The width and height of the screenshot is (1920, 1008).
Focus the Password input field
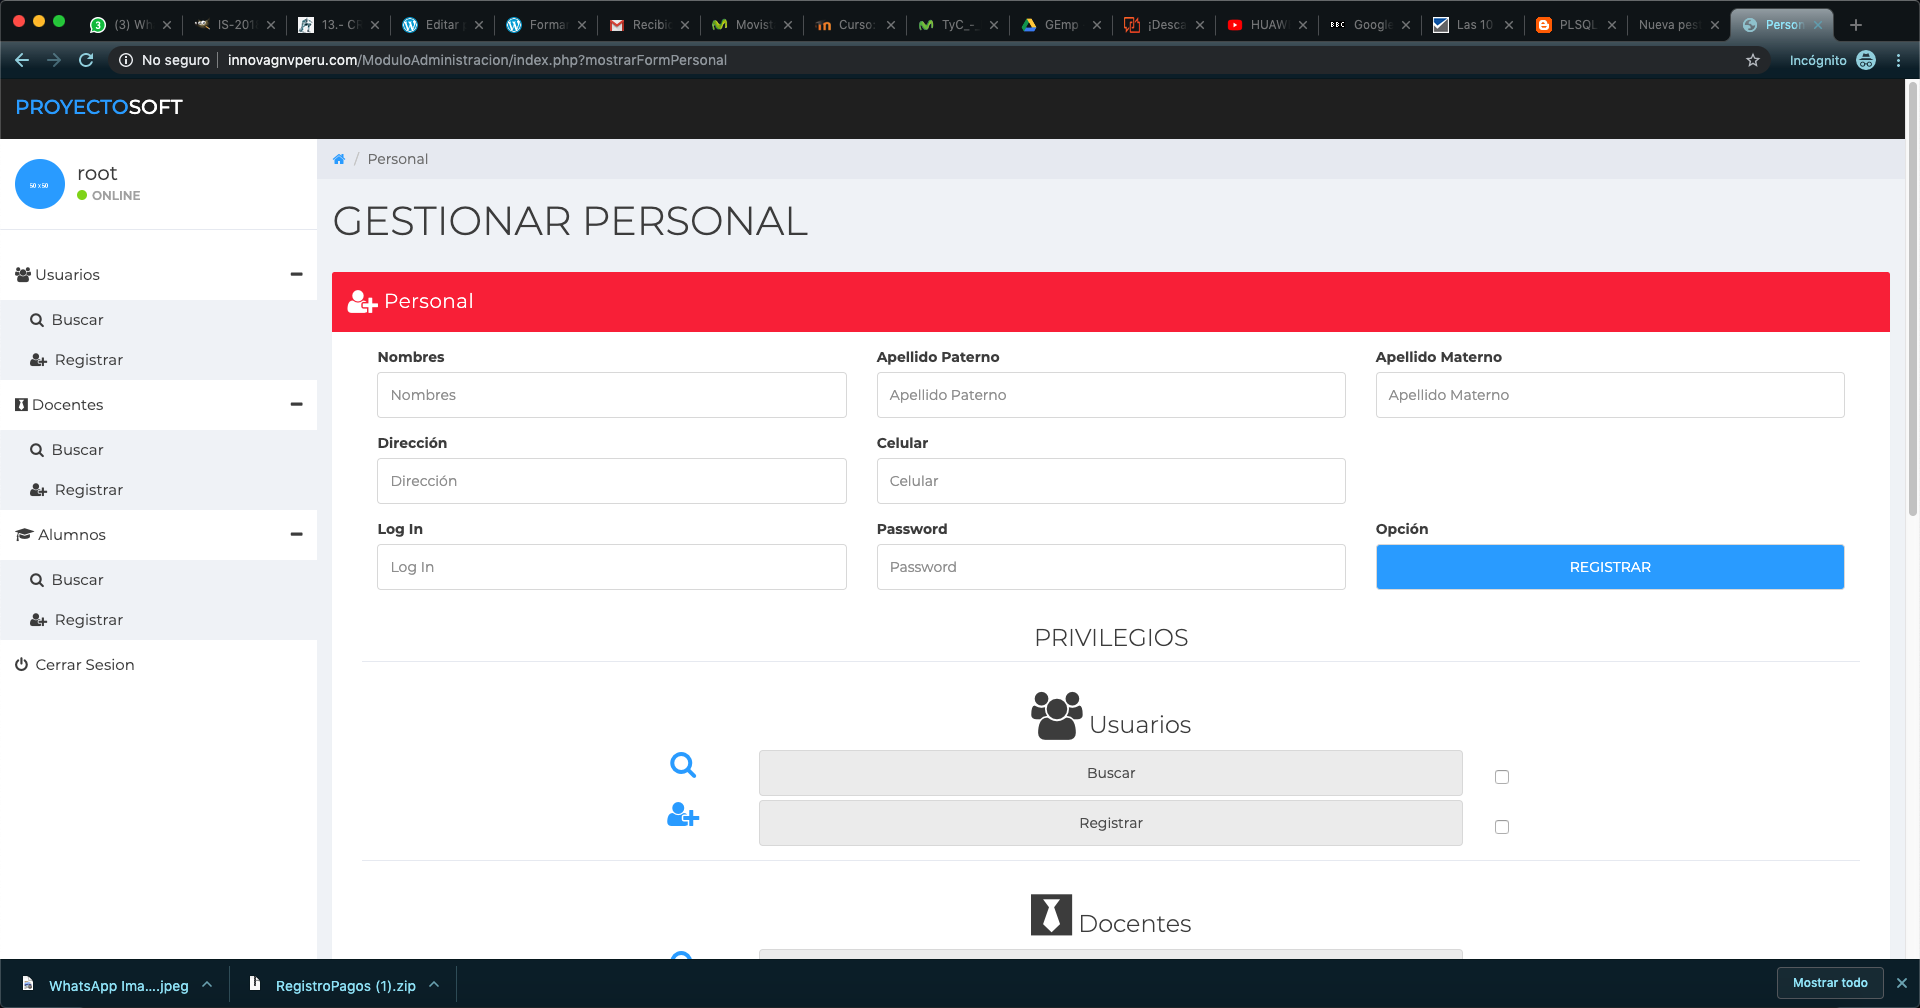coord(1110,567)
